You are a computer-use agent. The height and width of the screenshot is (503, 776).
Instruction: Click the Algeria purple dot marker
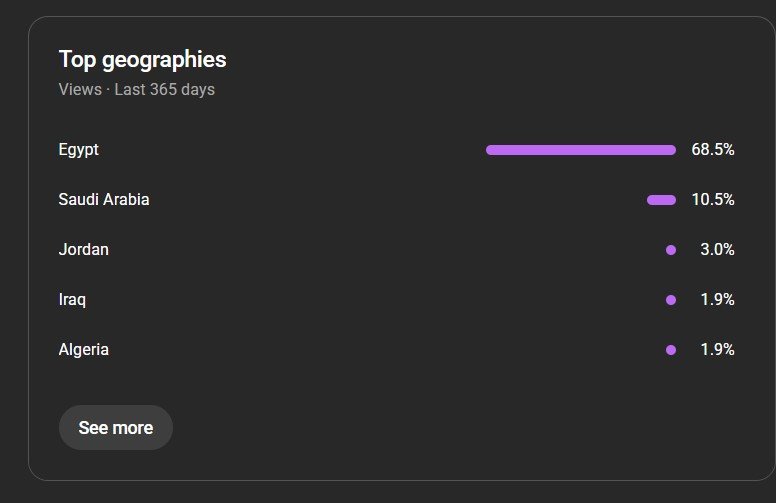click(670, 350)
